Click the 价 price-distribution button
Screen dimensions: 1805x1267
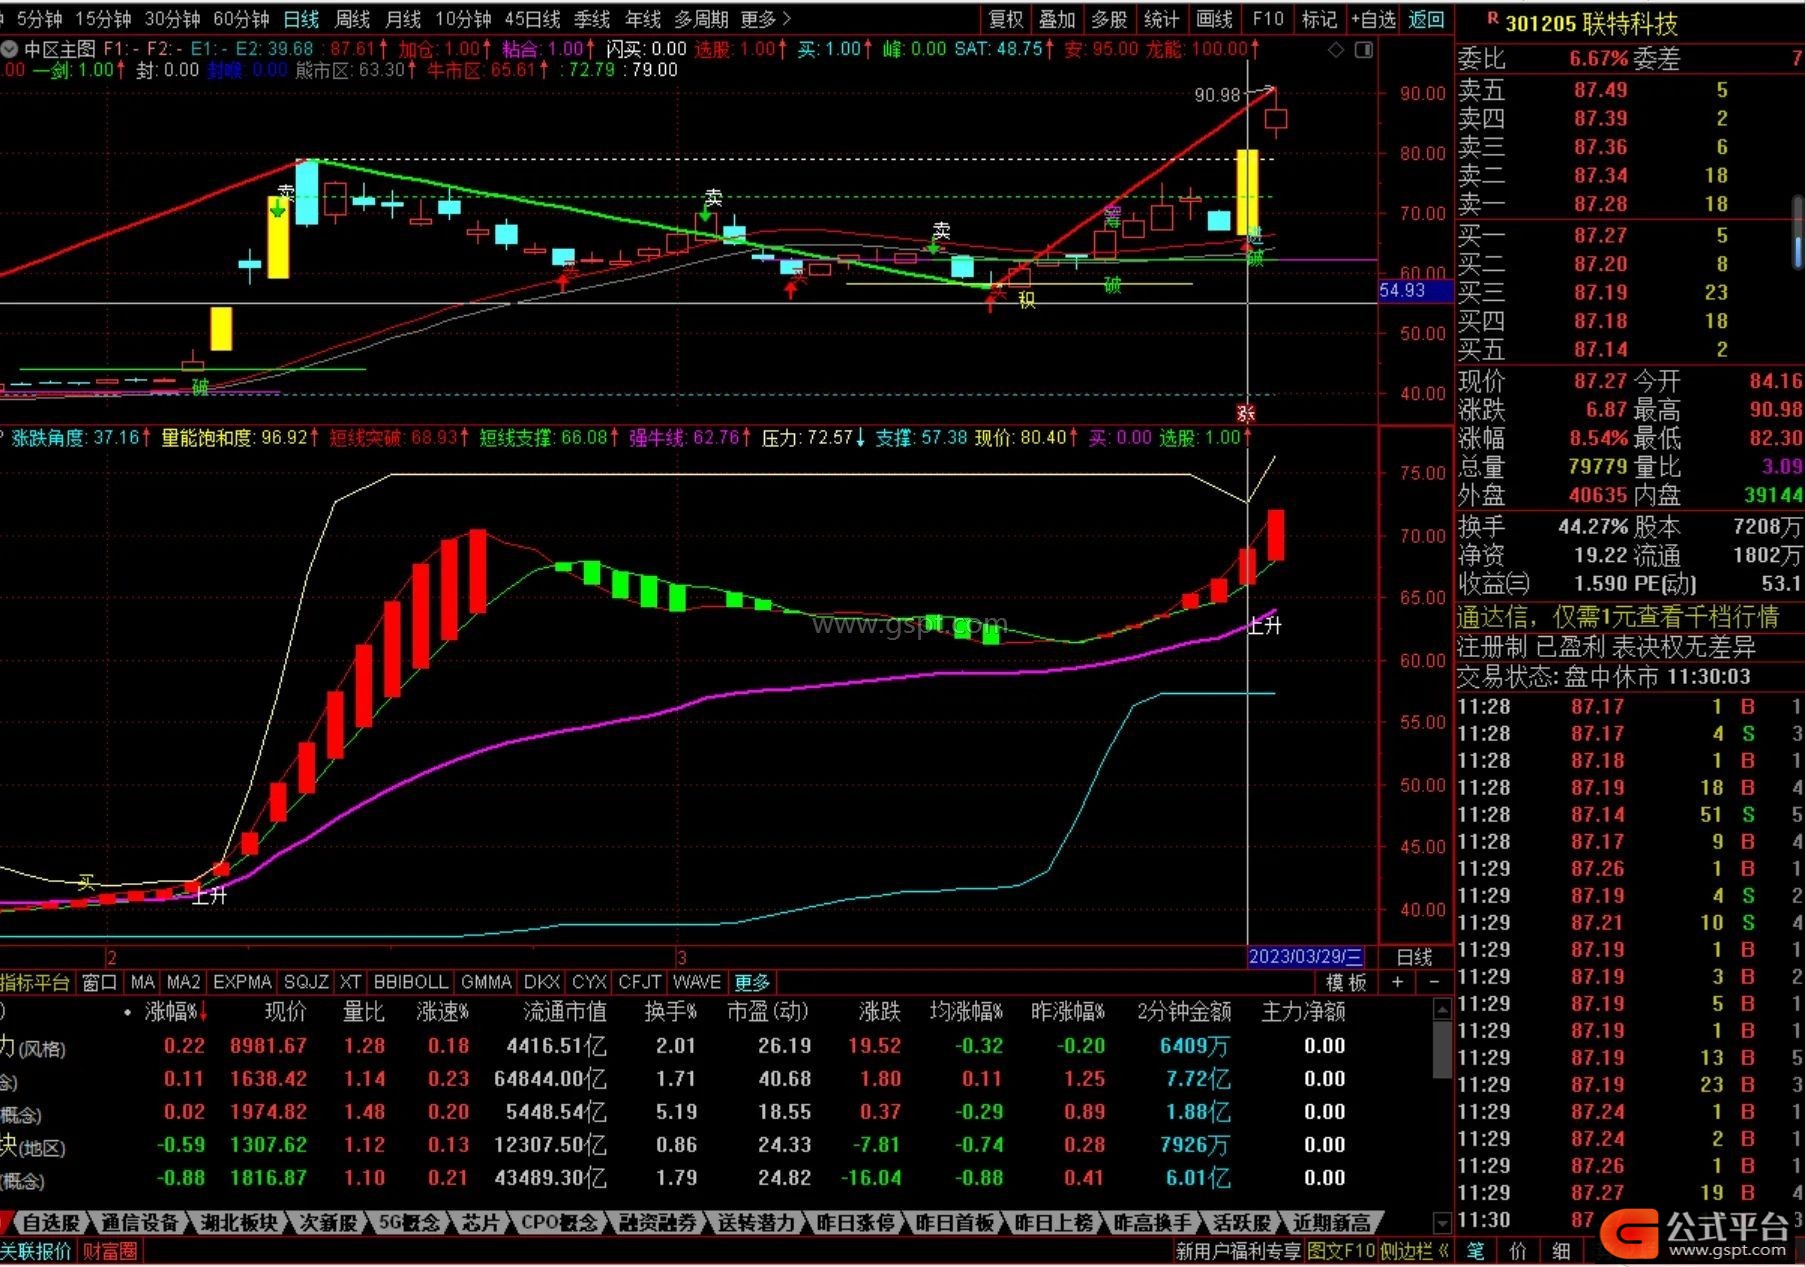point(1517,1250)
